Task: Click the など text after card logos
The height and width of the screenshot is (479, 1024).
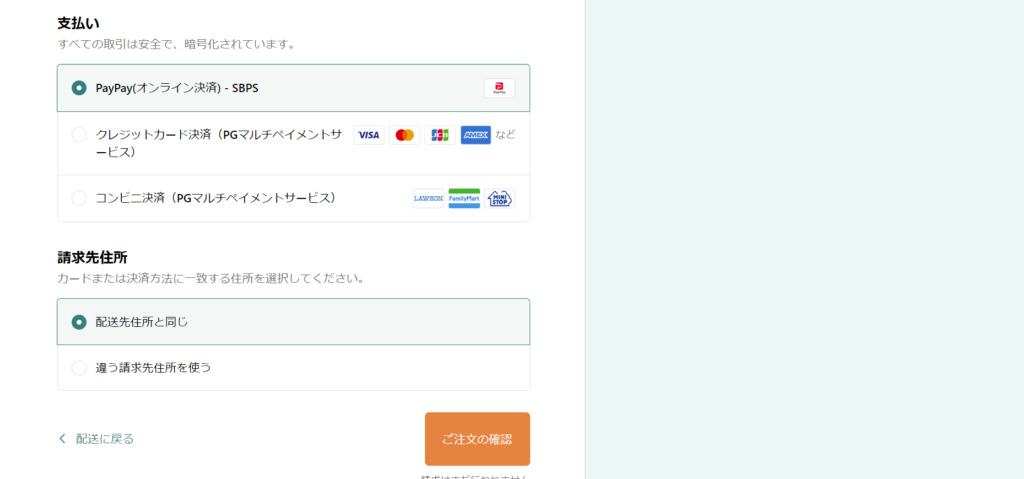Action: (x=505, y=135)
